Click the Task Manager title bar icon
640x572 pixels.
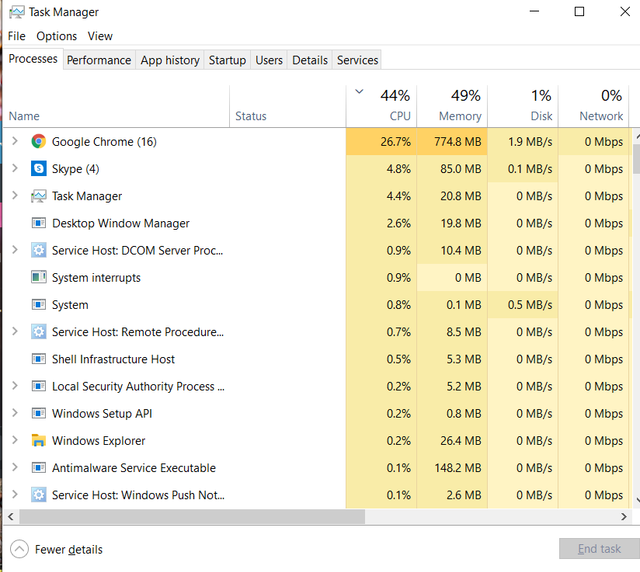17,12
